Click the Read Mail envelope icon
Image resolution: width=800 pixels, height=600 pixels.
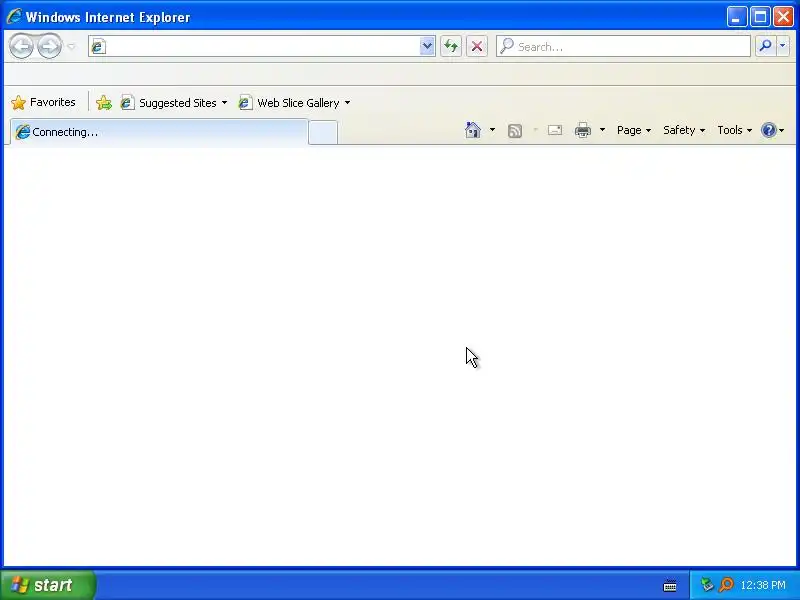coord(555,130)
